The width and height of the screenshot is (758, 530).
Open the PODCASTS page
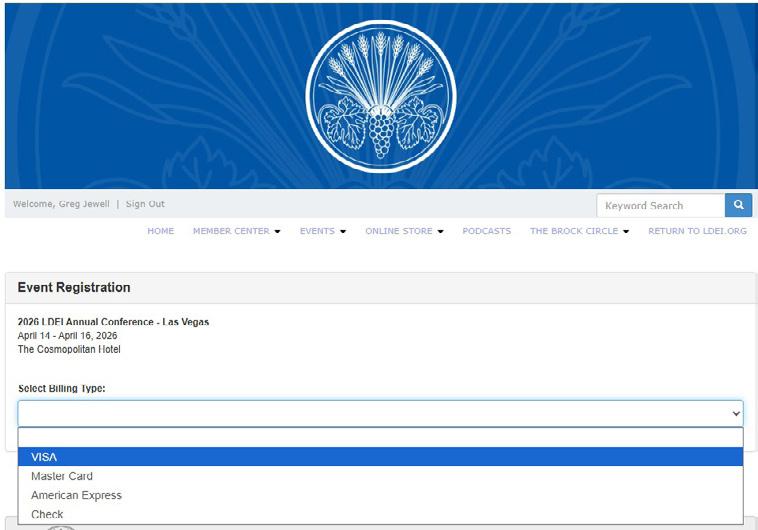486,231
